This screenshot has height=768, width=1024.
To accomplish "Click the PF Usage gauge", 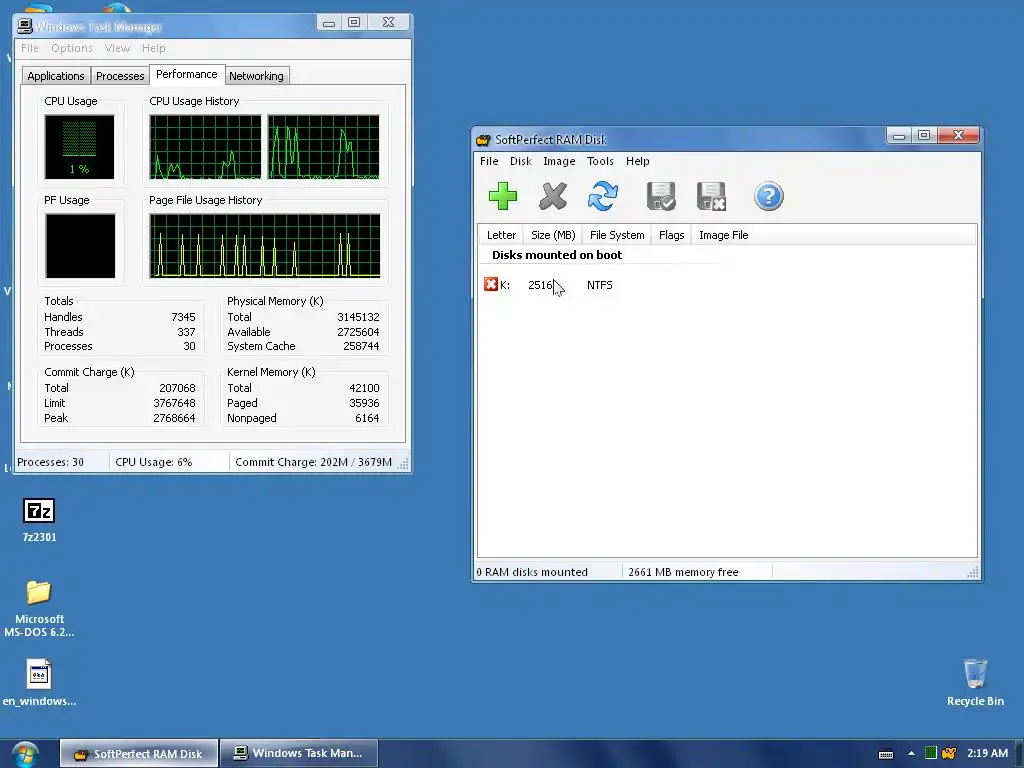I will [x=80, y=246].
